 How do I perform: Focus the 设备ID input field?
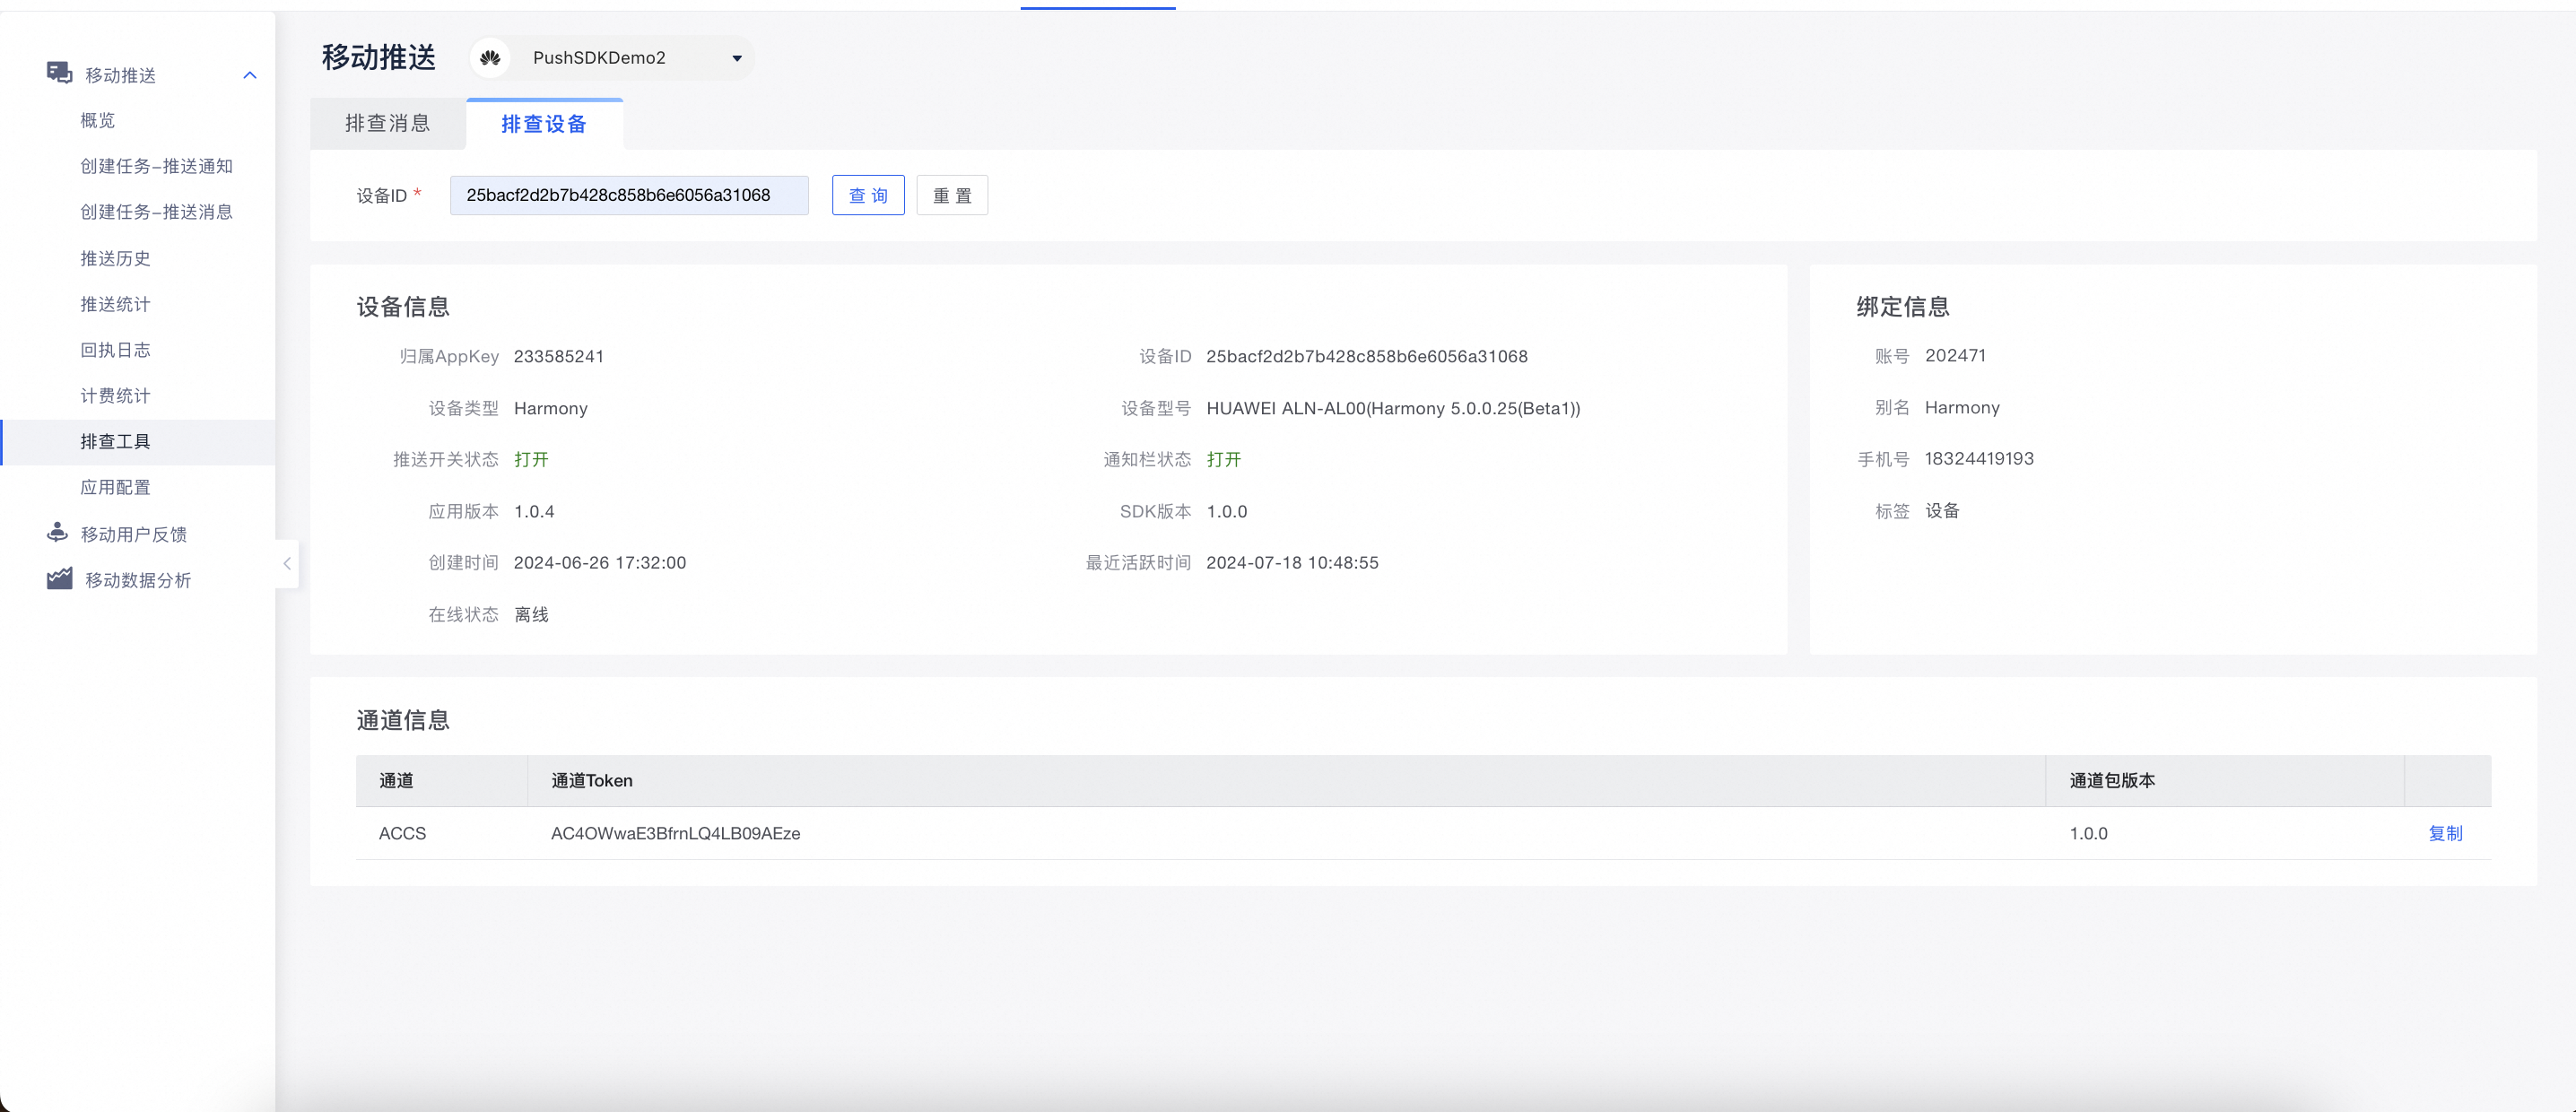[629, 195]
